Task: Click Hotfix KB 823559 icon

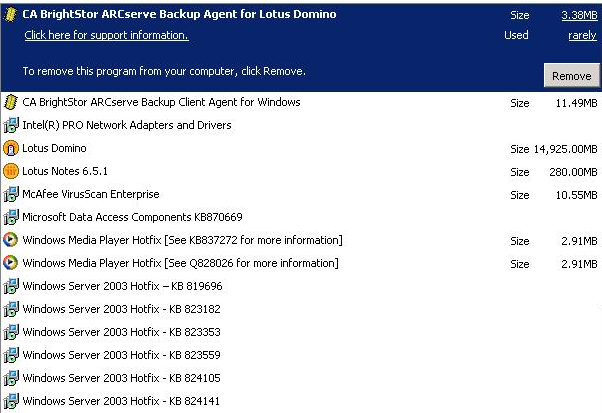Action: point(11,355)
